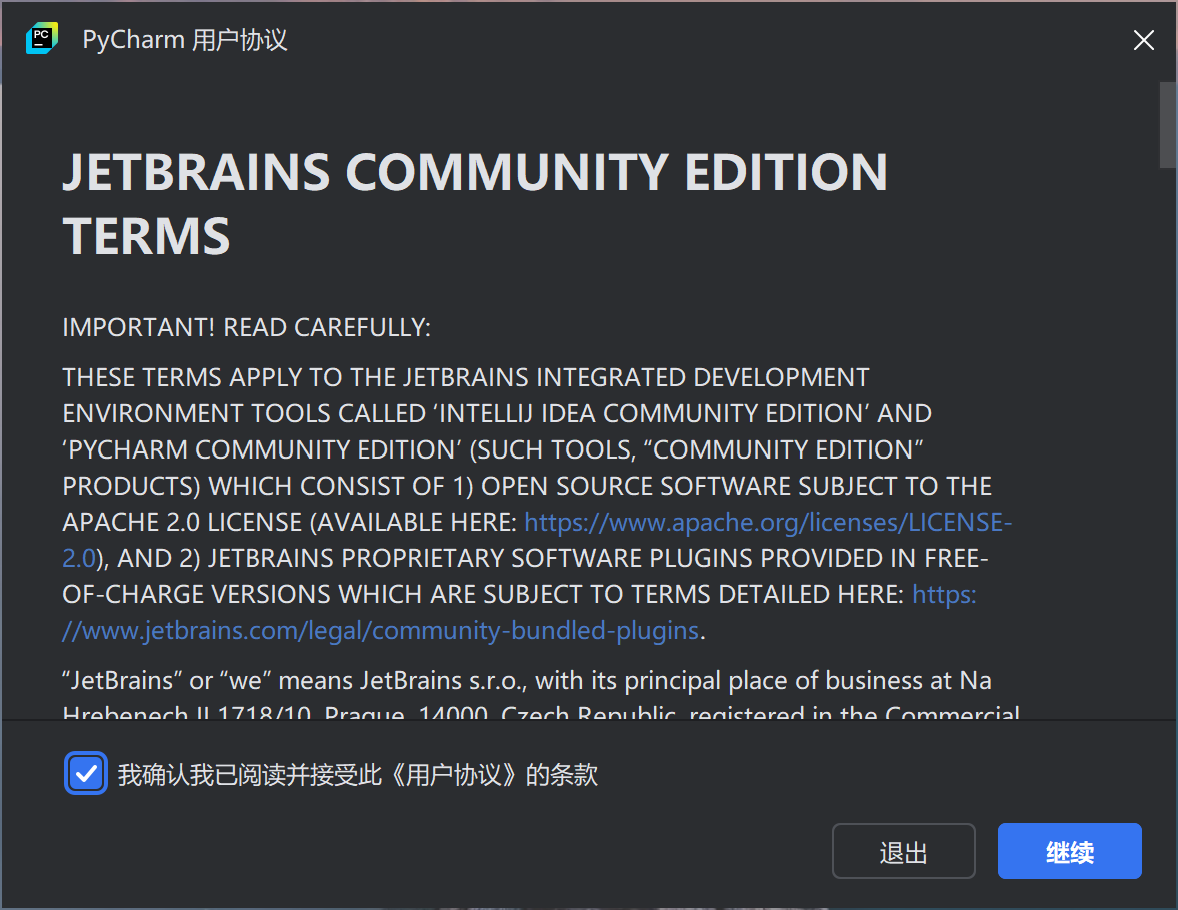Click the IMPORTANT! READ CAREFULLY line
Image resolution: width=1178 pixels, height=910 pixels.
coord(246,327)
